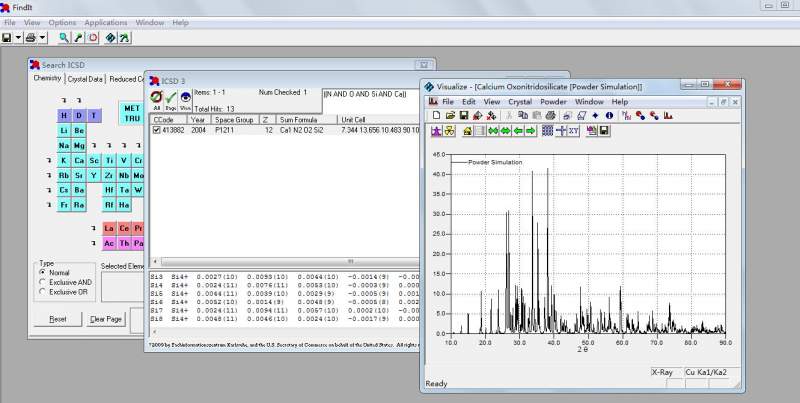This screenshot has height=403, width=800.
Task: Open dropdown arrow beside FindIt print icon
Action: pos(43,38)
